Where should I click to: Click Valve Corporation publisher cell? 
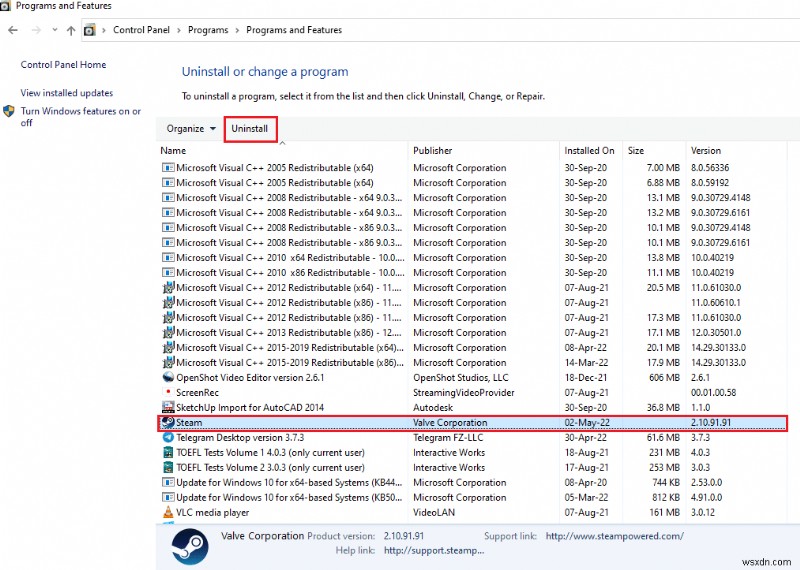pos(450,423)
